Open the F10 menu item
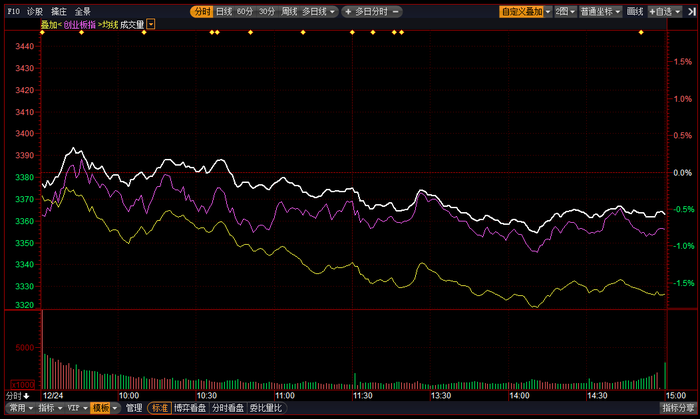This screenshot has width=700, height=419. click(13, 12)
